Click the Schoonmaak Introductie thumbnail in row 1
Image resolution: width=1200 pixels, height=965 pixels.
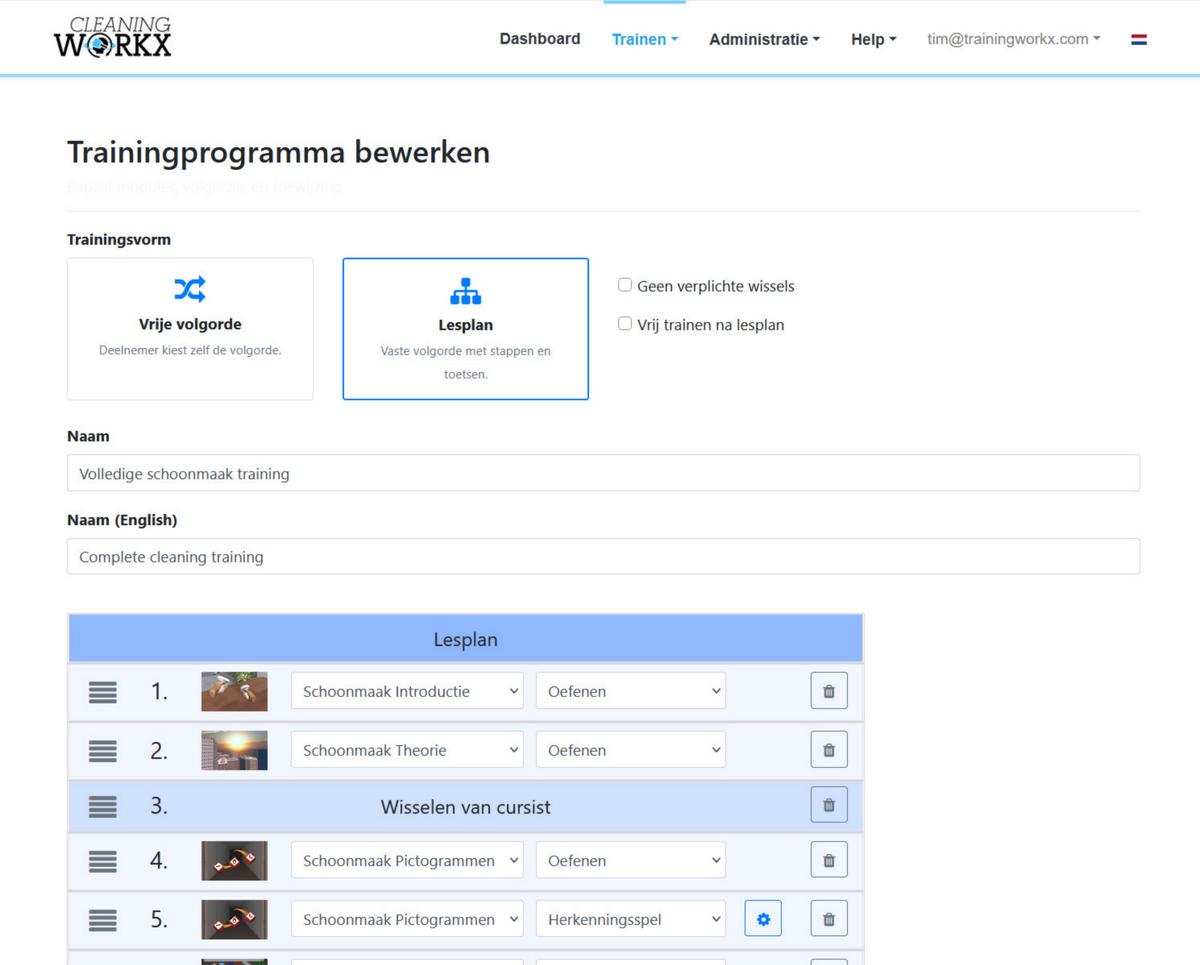(x=234, y=691)
